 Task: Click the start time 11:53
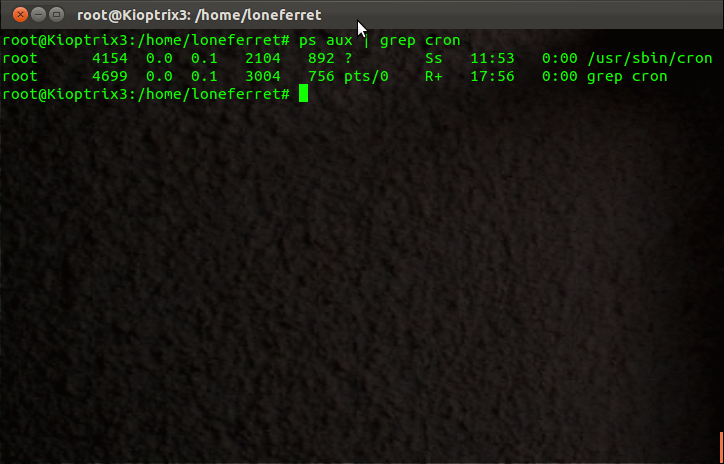[492, 58]
